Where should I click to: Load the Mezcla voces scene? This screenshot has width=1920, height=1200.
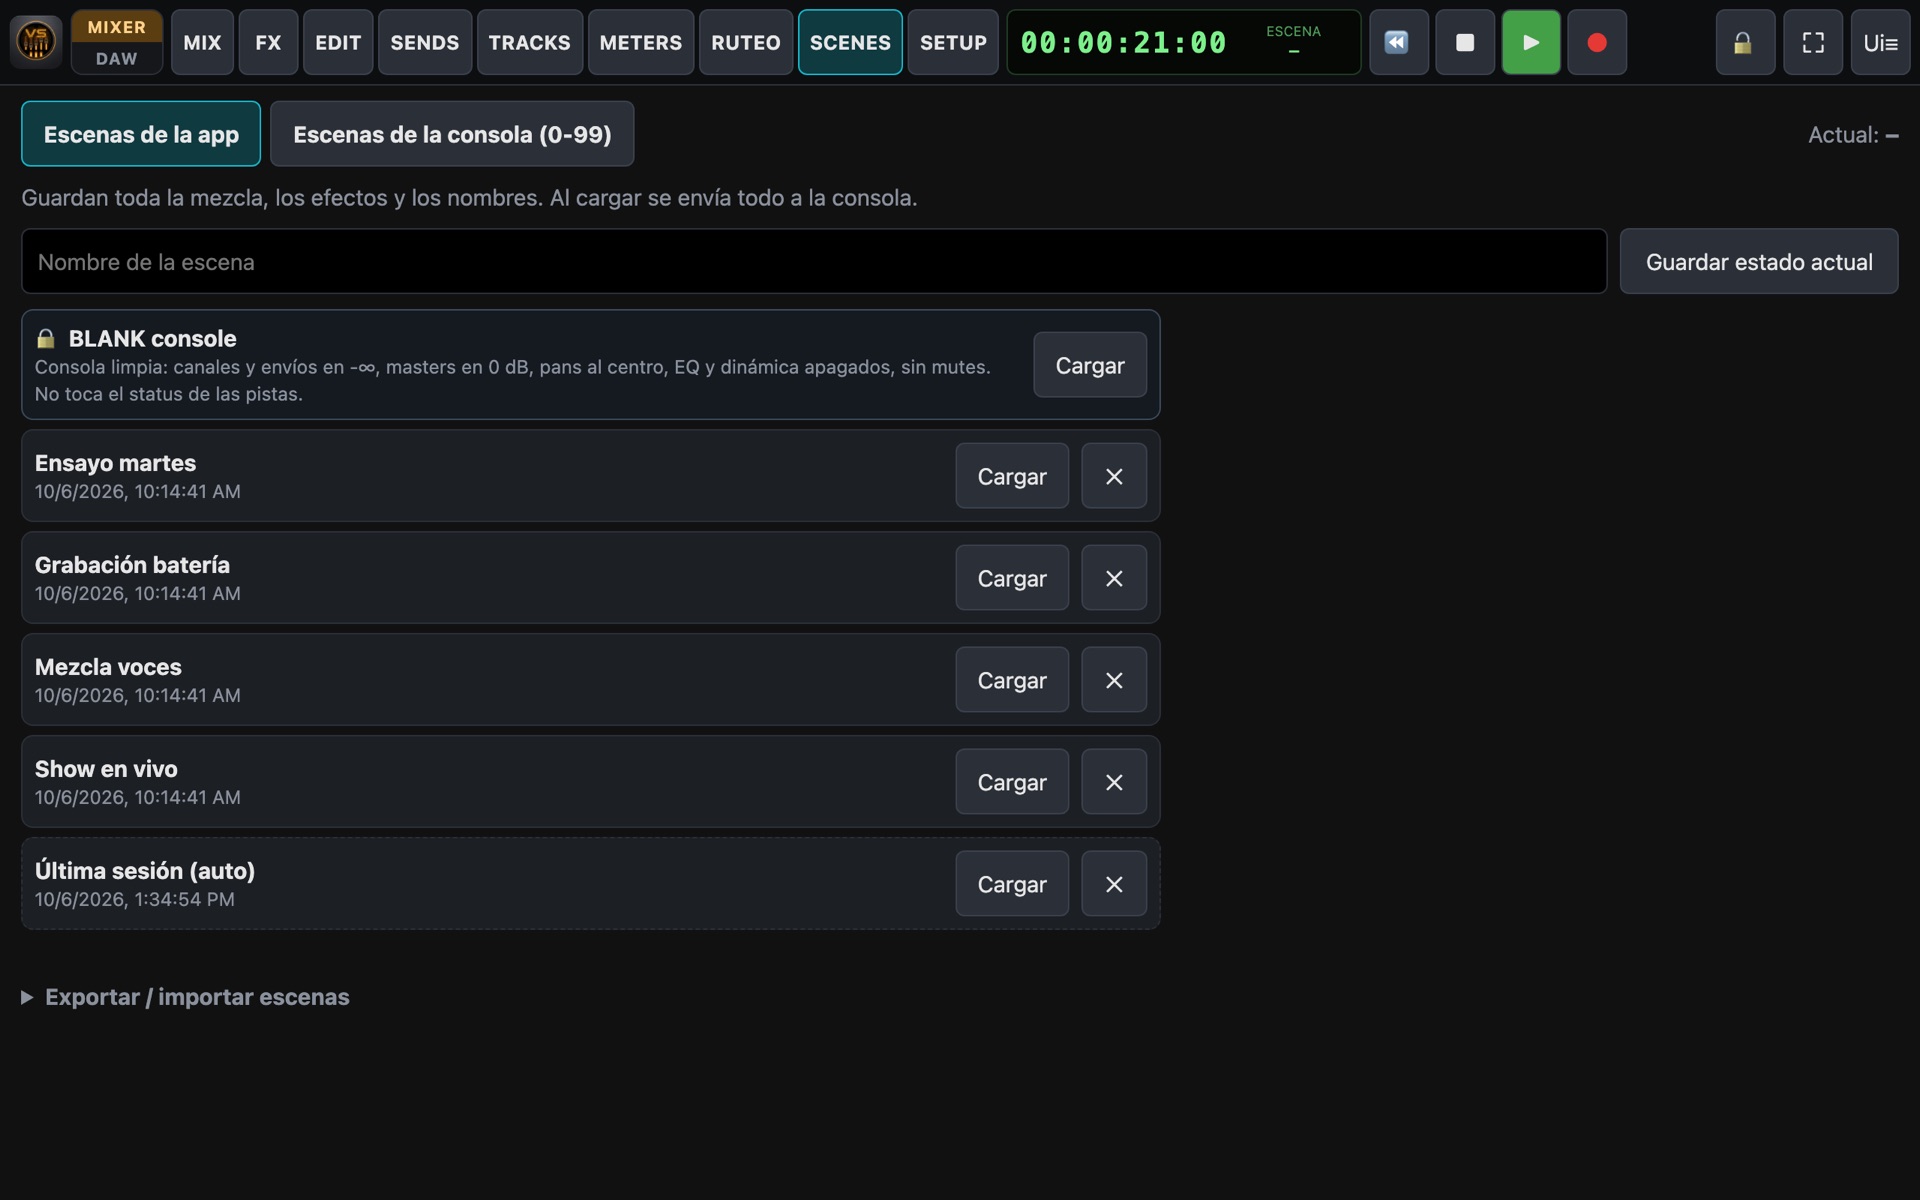(x=1012, y=680)
